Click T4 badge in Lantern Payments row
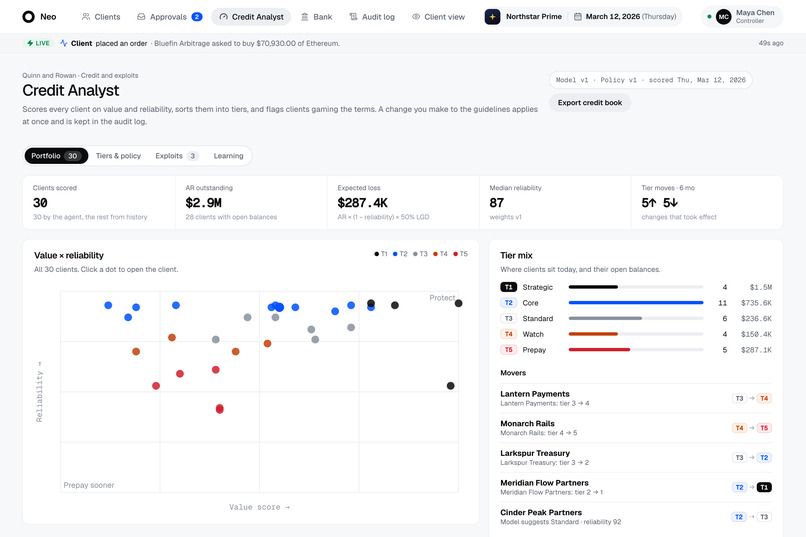The width and height of the screenshot is (806, 537). tap(764, 398)
